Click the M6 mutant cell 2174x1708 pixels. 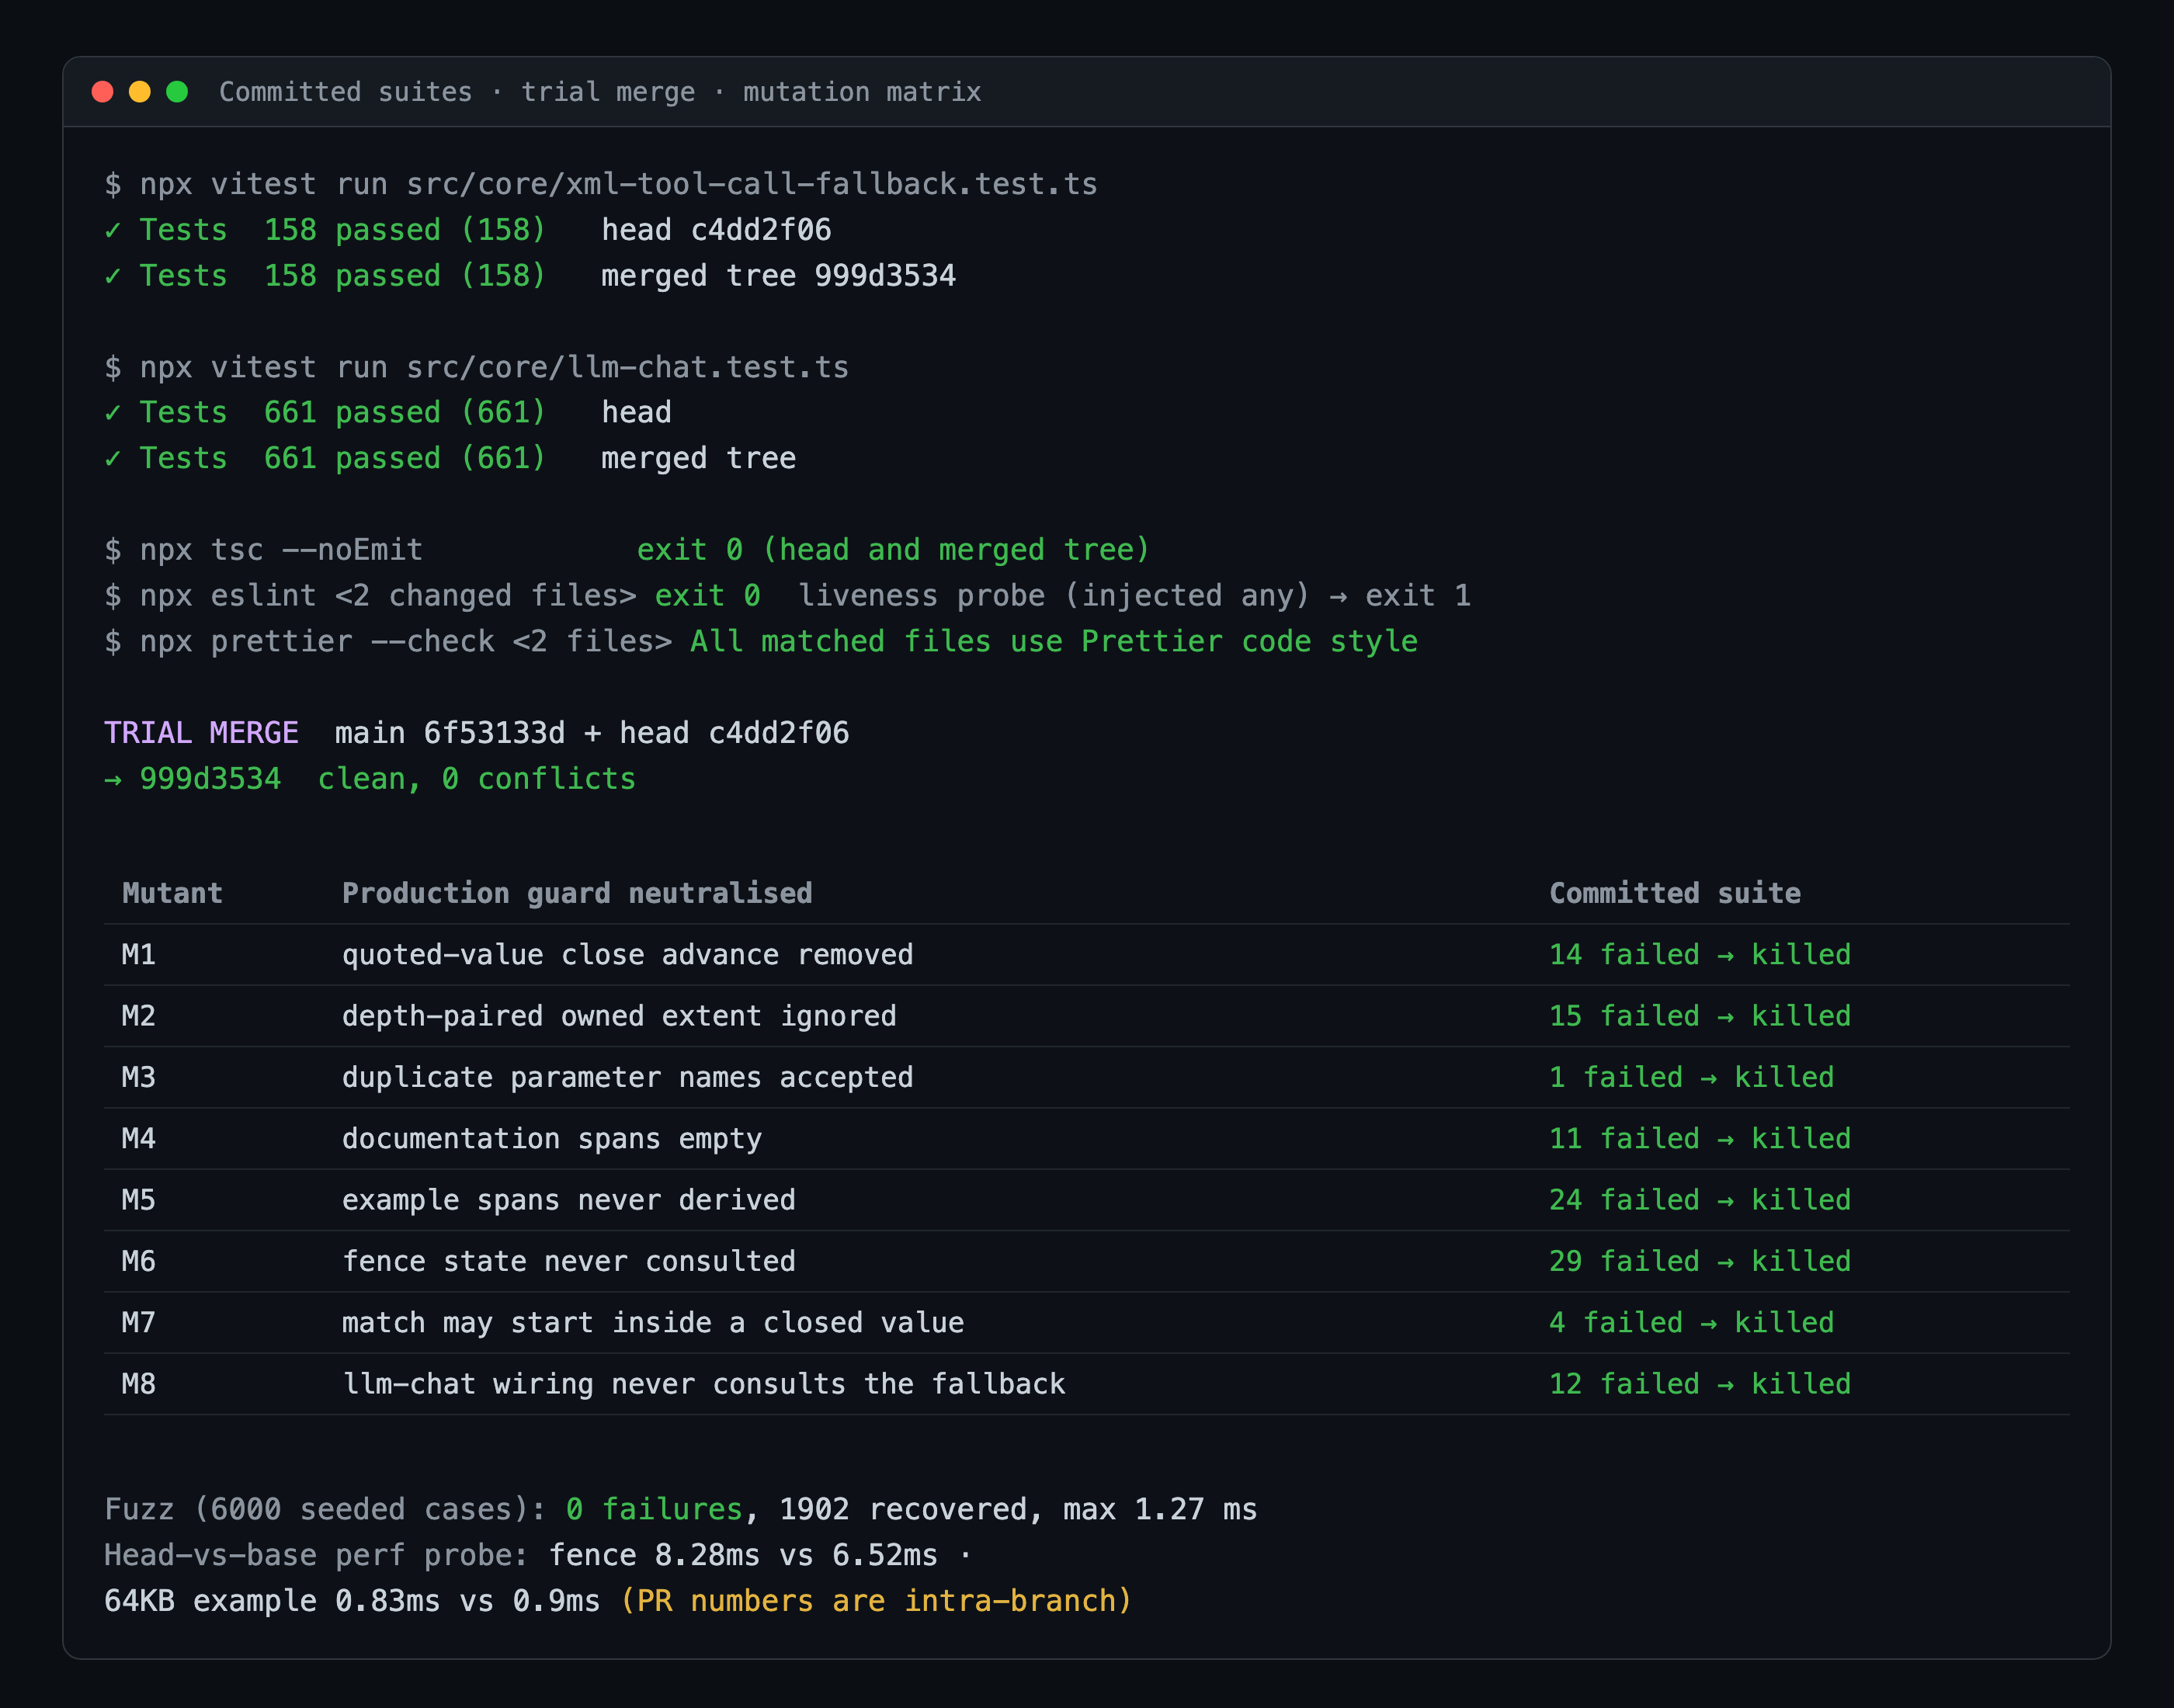(x=139, y=1261)
